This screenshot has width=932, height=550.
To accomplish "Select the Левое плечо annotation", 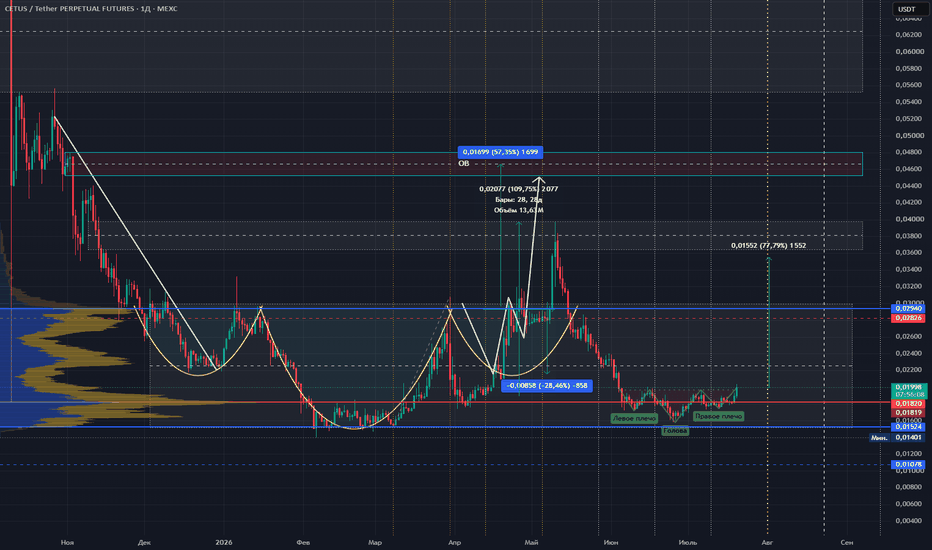I will (x=634, y=419).
